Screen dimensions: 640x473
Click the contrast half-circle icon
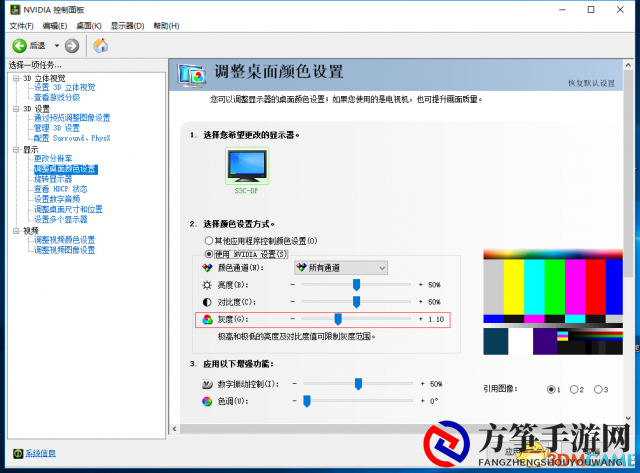tap(207, 302)
